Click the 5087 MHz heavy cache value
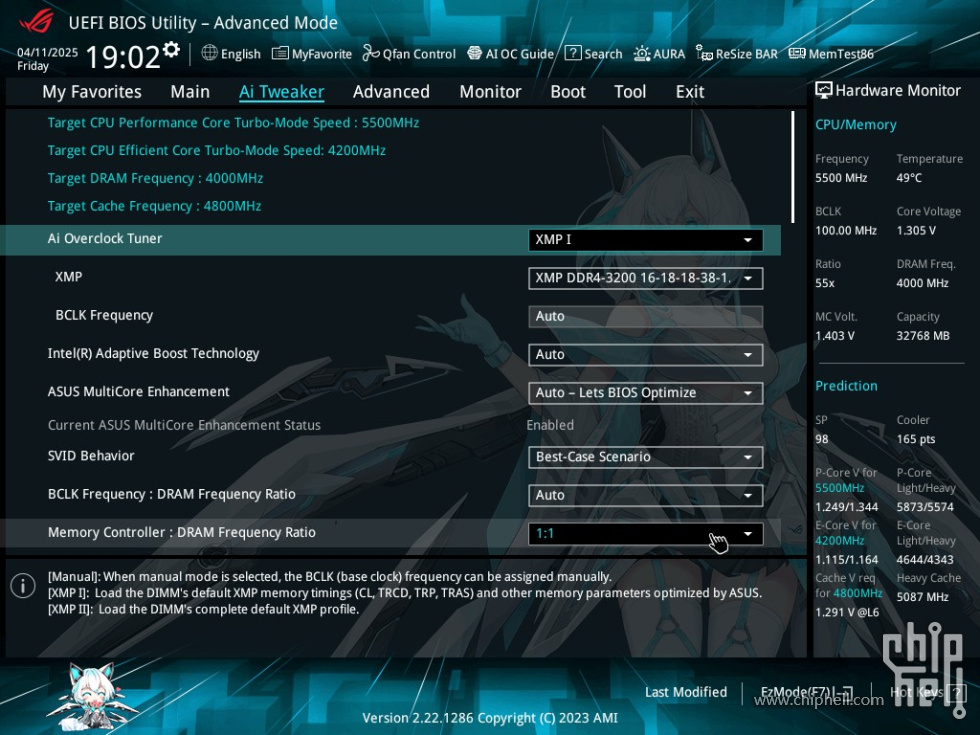The height and width of the screenshot is (735, 980). [x=923, y=598]
